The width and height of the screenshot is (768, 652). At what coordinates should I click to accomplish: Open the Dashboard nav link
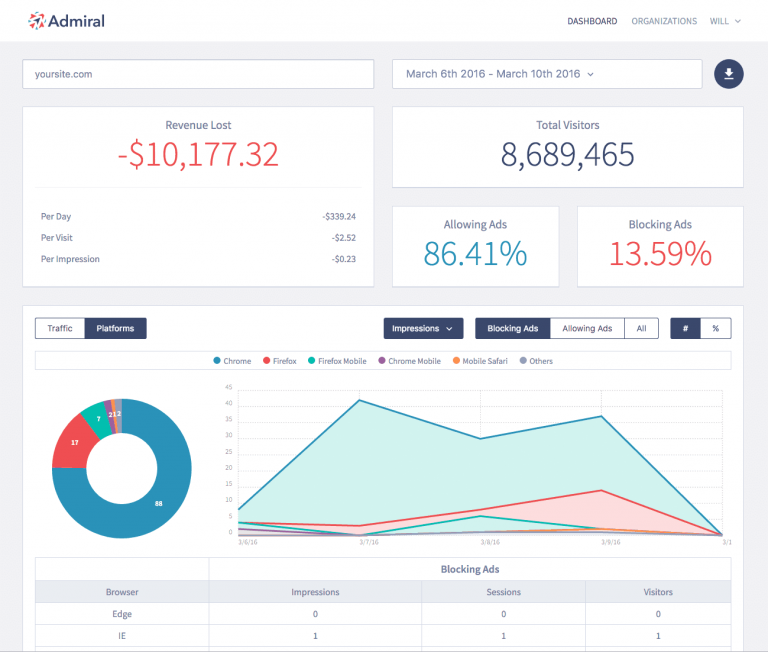click(x=592, y=21)
